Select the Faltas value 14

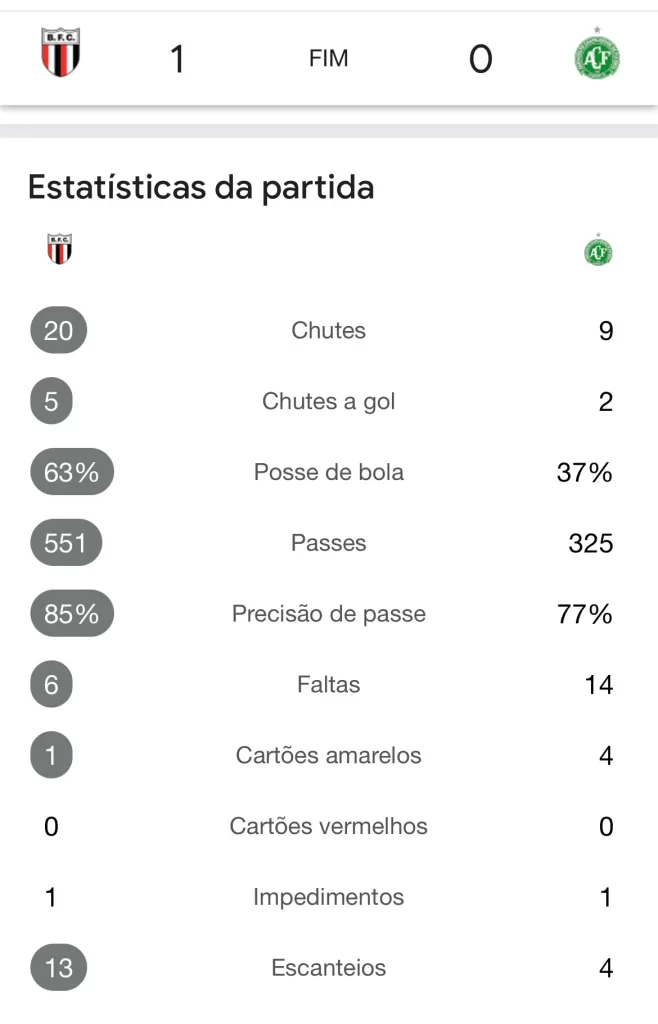pos(599,684)
